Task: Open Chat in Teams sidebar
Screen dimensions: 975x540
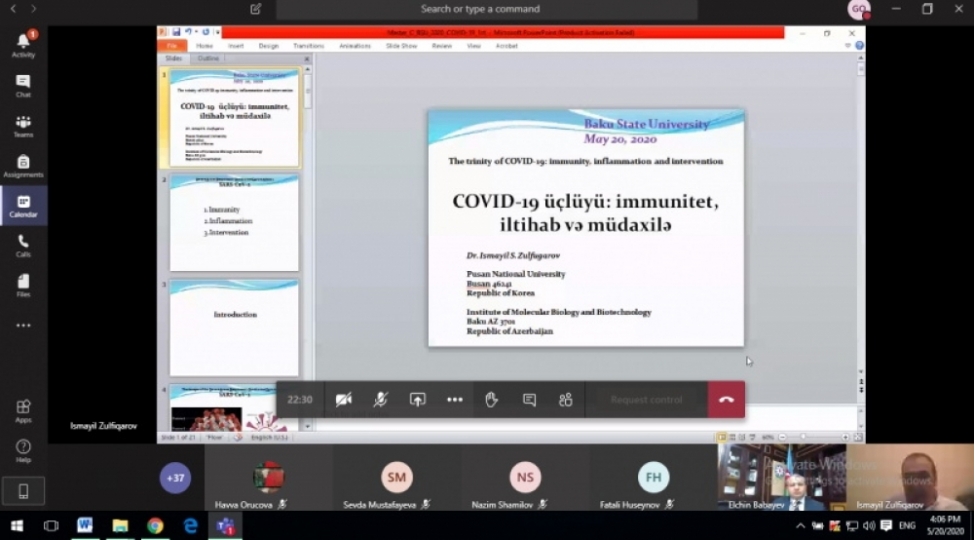Action: (23, 86)
